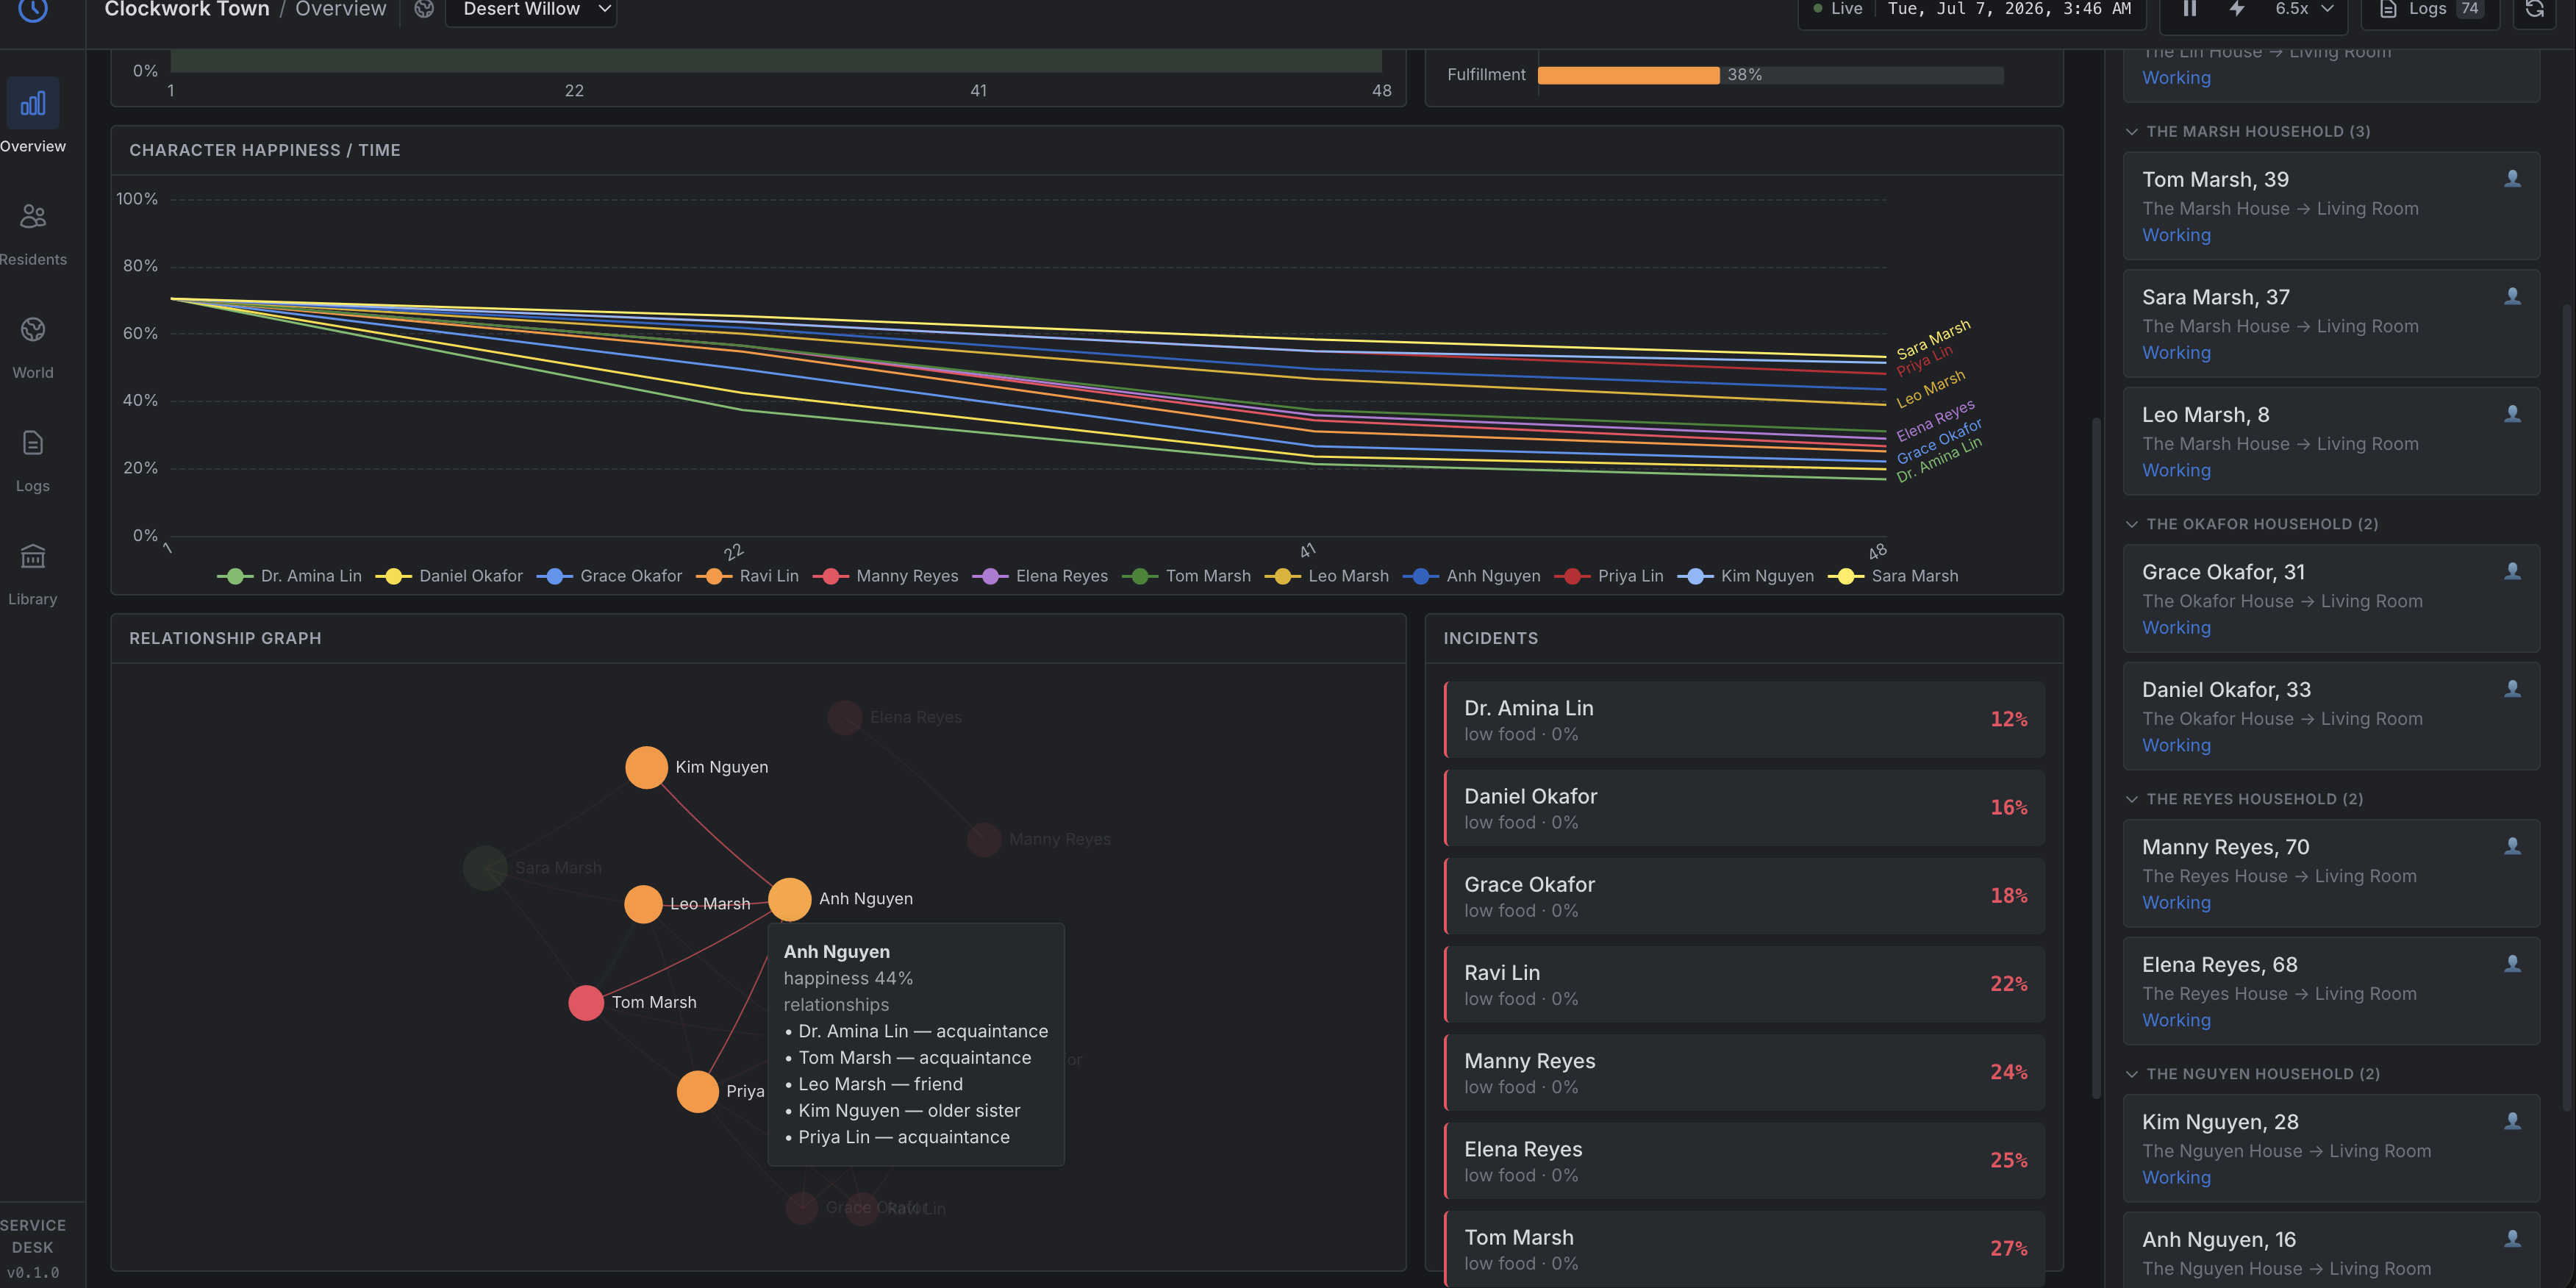
Task: Click the globe icon beside Desert Willow
Action: click(x=424, y=9)
